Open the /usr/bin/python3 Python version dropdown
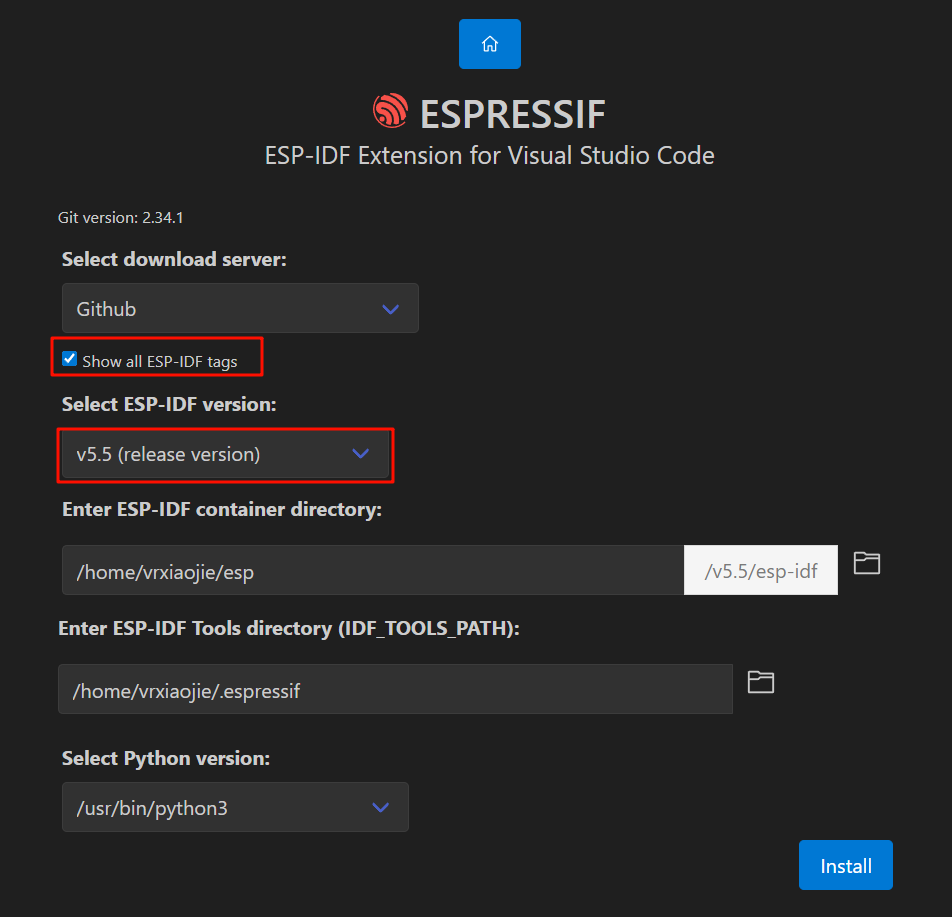This screenshot has width=952, height=917. click(235, 807)
